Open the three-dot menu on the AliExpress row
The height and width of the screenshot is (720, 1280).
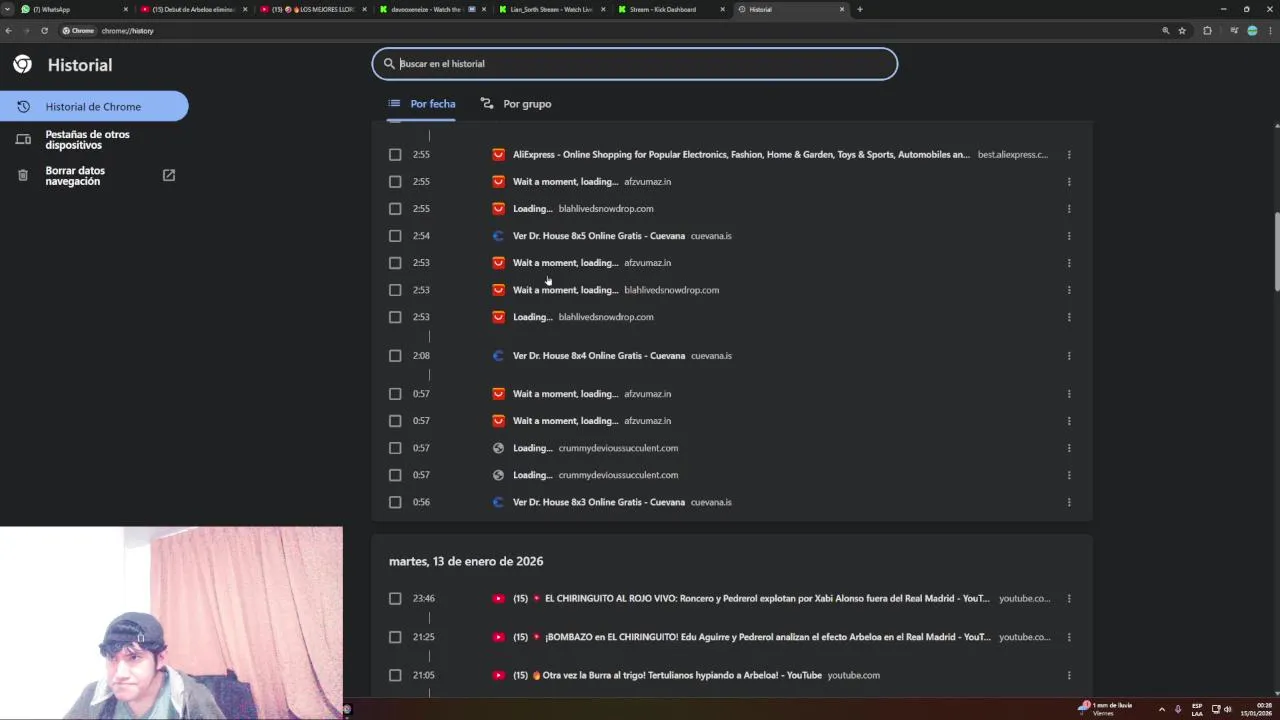click(1069, 154)
